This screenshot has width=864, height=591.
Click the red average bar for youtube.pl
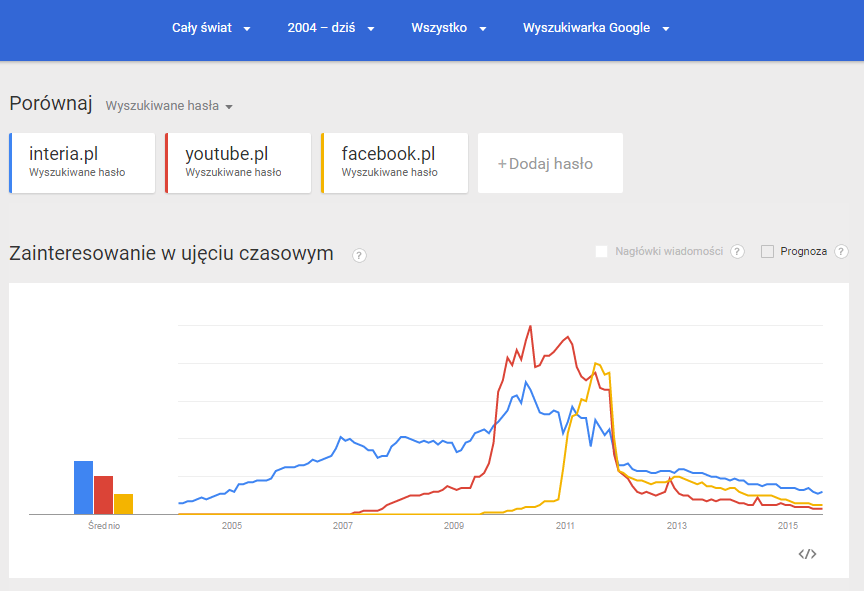pos(103,495)
